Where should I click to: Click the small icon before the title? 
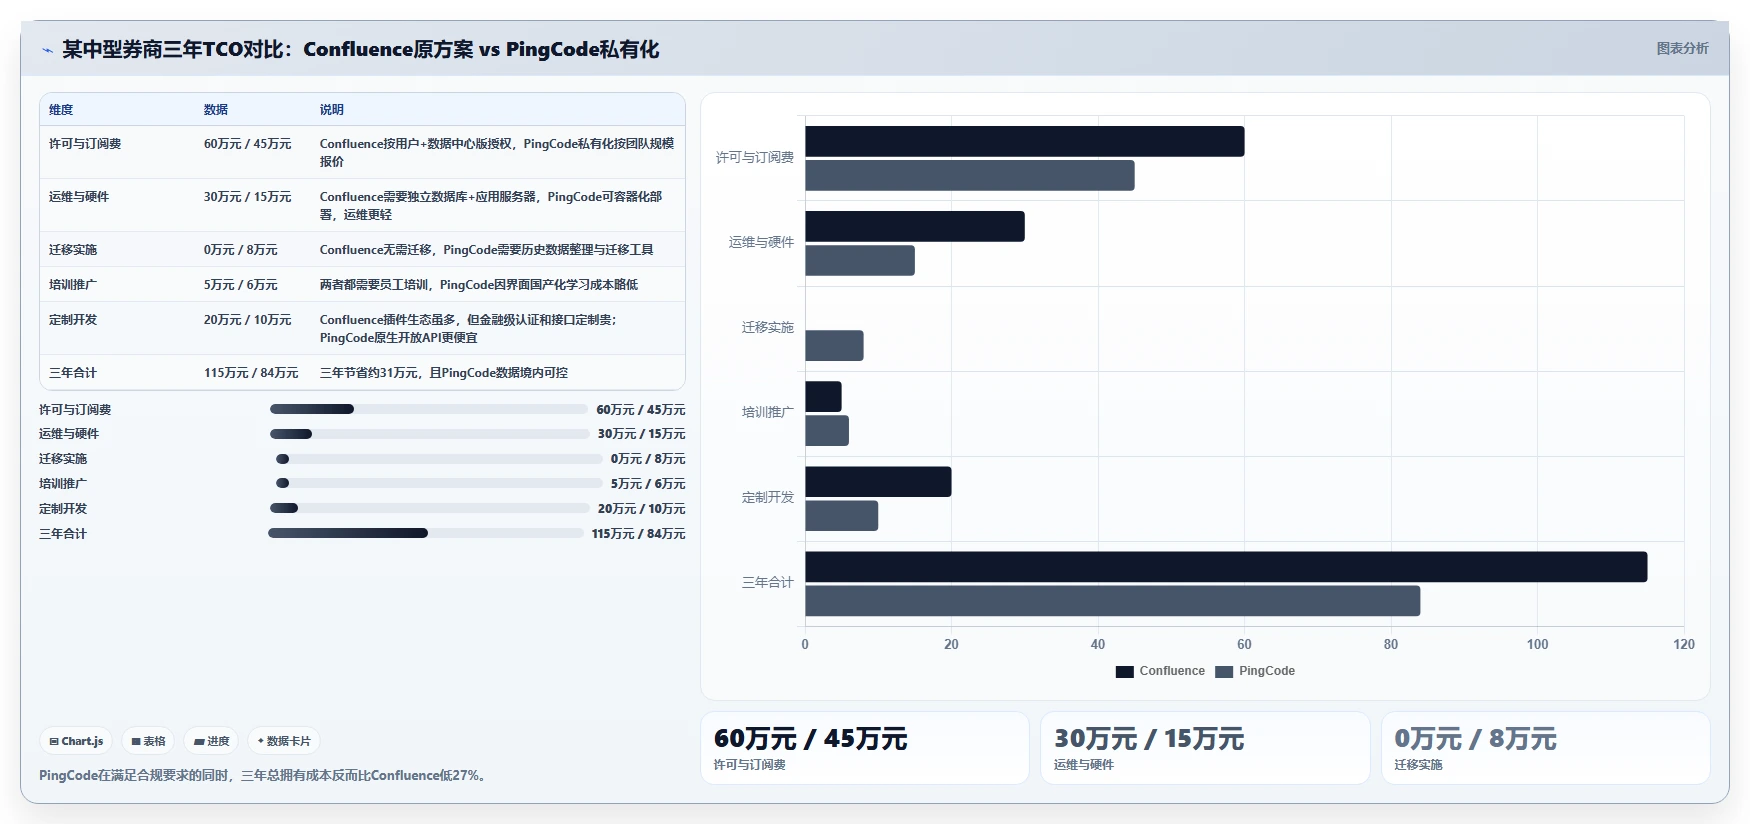[47, 50]
